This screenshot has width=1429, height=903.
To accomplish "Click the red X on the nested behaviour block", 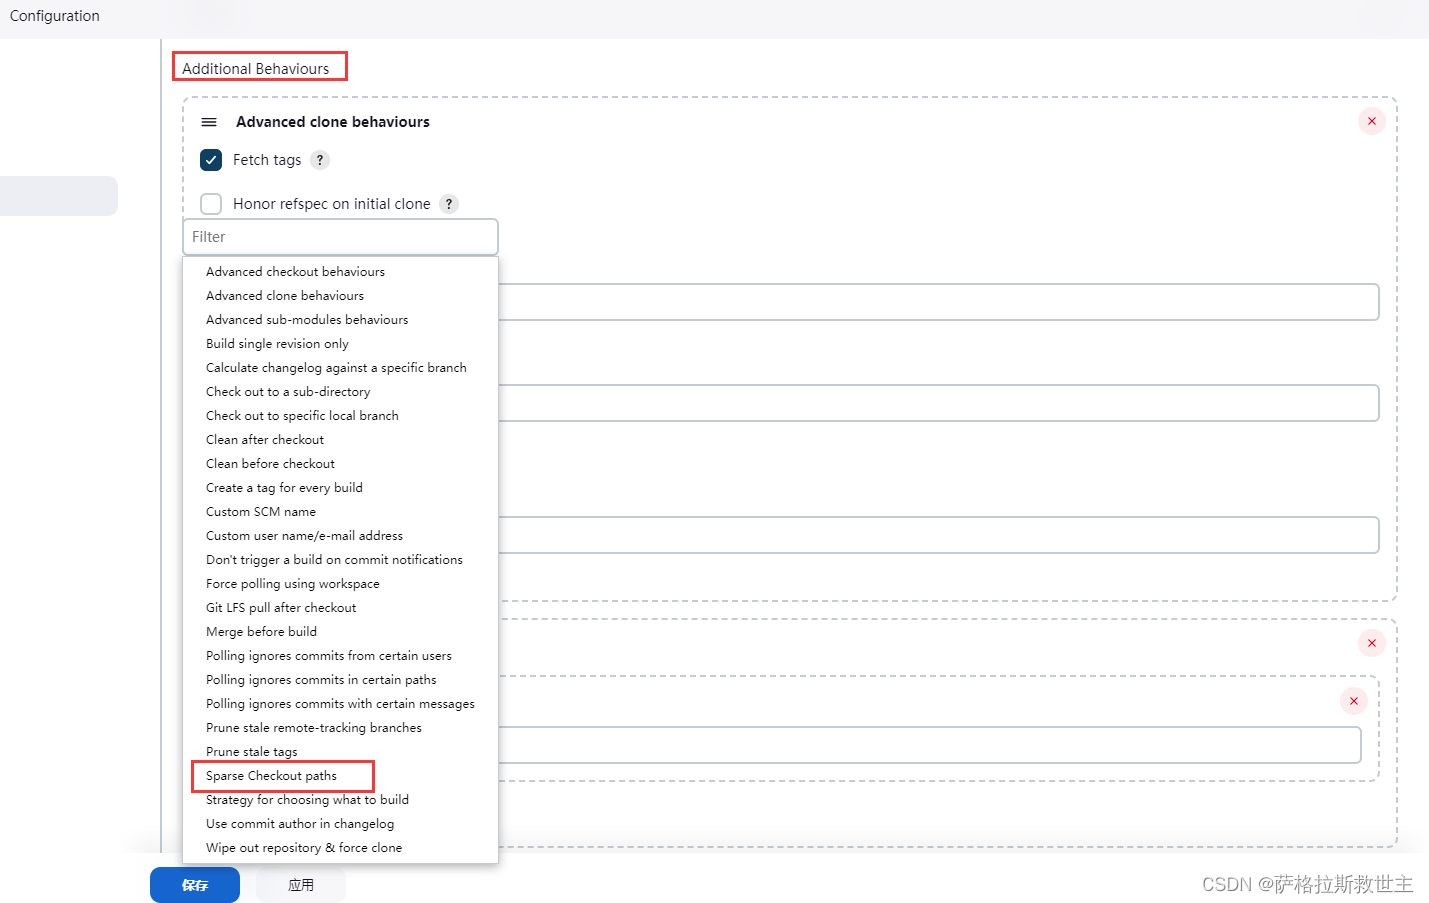I will [x=1353, y=701].
